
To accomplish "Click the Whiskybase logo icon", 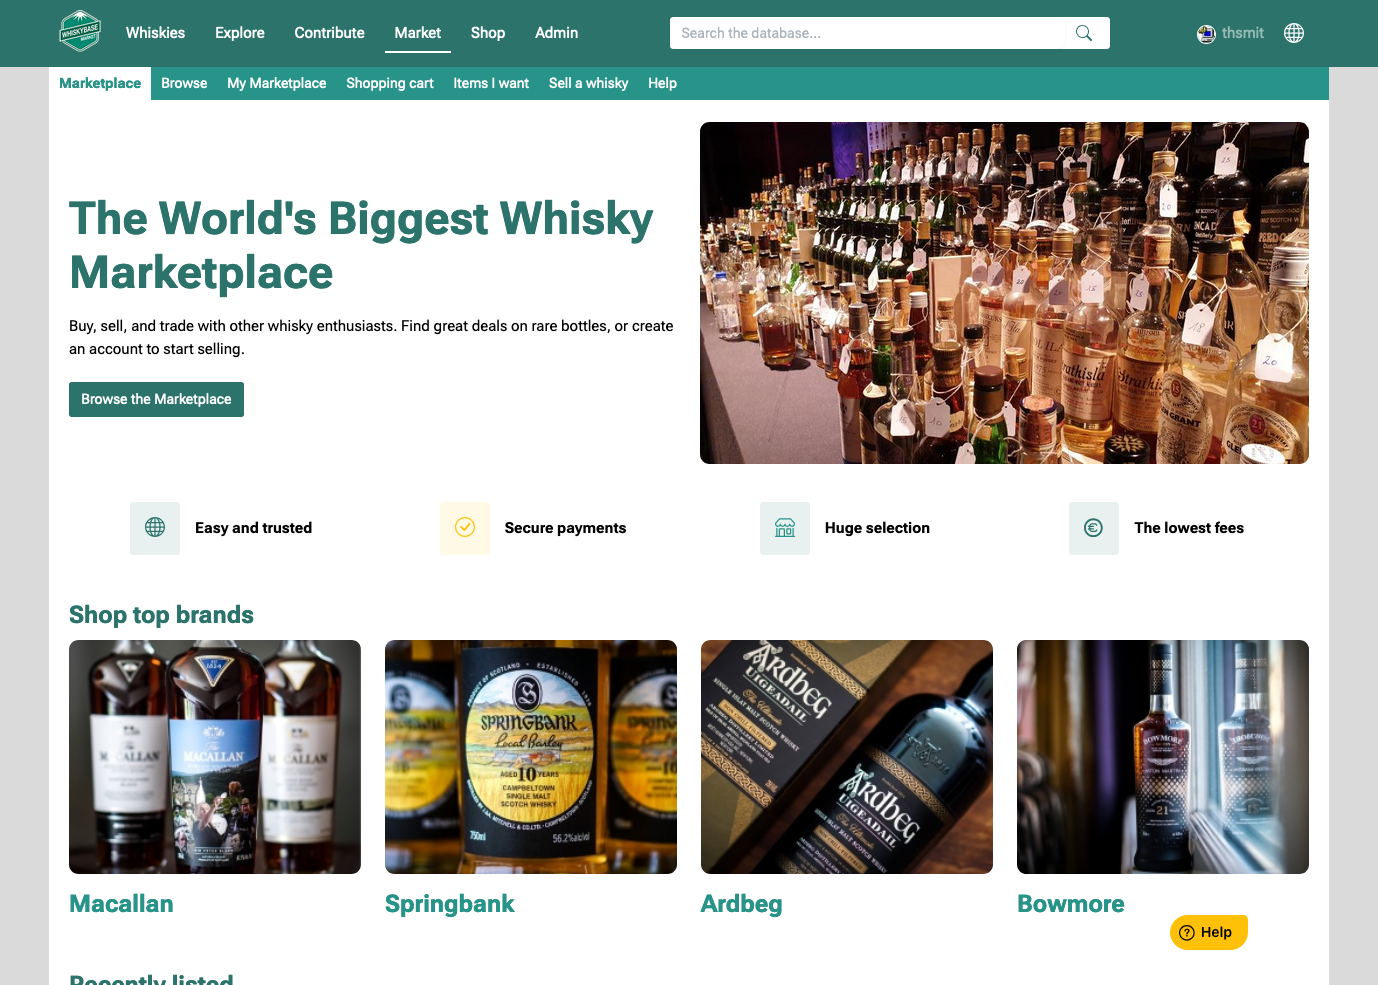I will click(80, 32).
